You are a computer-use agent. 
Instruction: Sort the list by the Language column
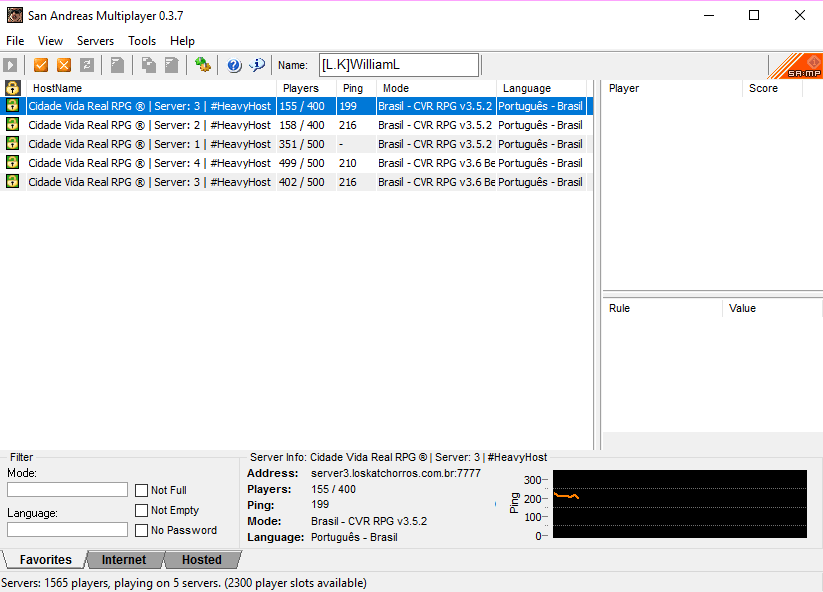tap(541, 88)
